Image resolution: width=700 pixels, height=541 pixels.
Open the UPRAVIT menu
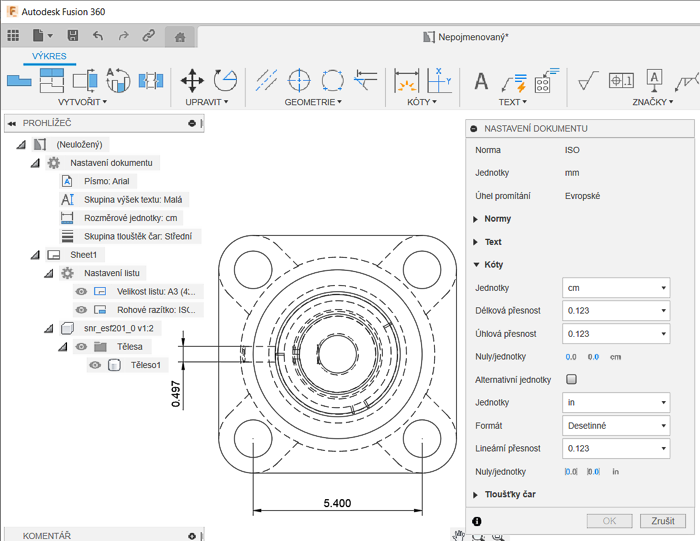tap(207, 102)
